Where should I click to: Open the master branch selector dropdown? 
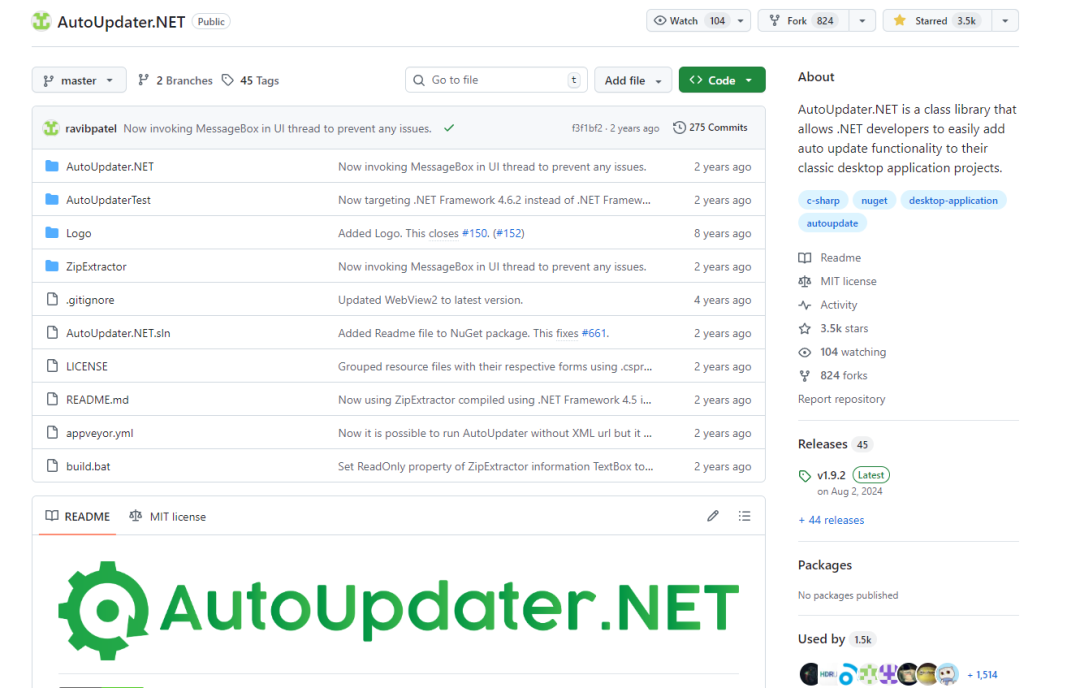click(79, 81)
